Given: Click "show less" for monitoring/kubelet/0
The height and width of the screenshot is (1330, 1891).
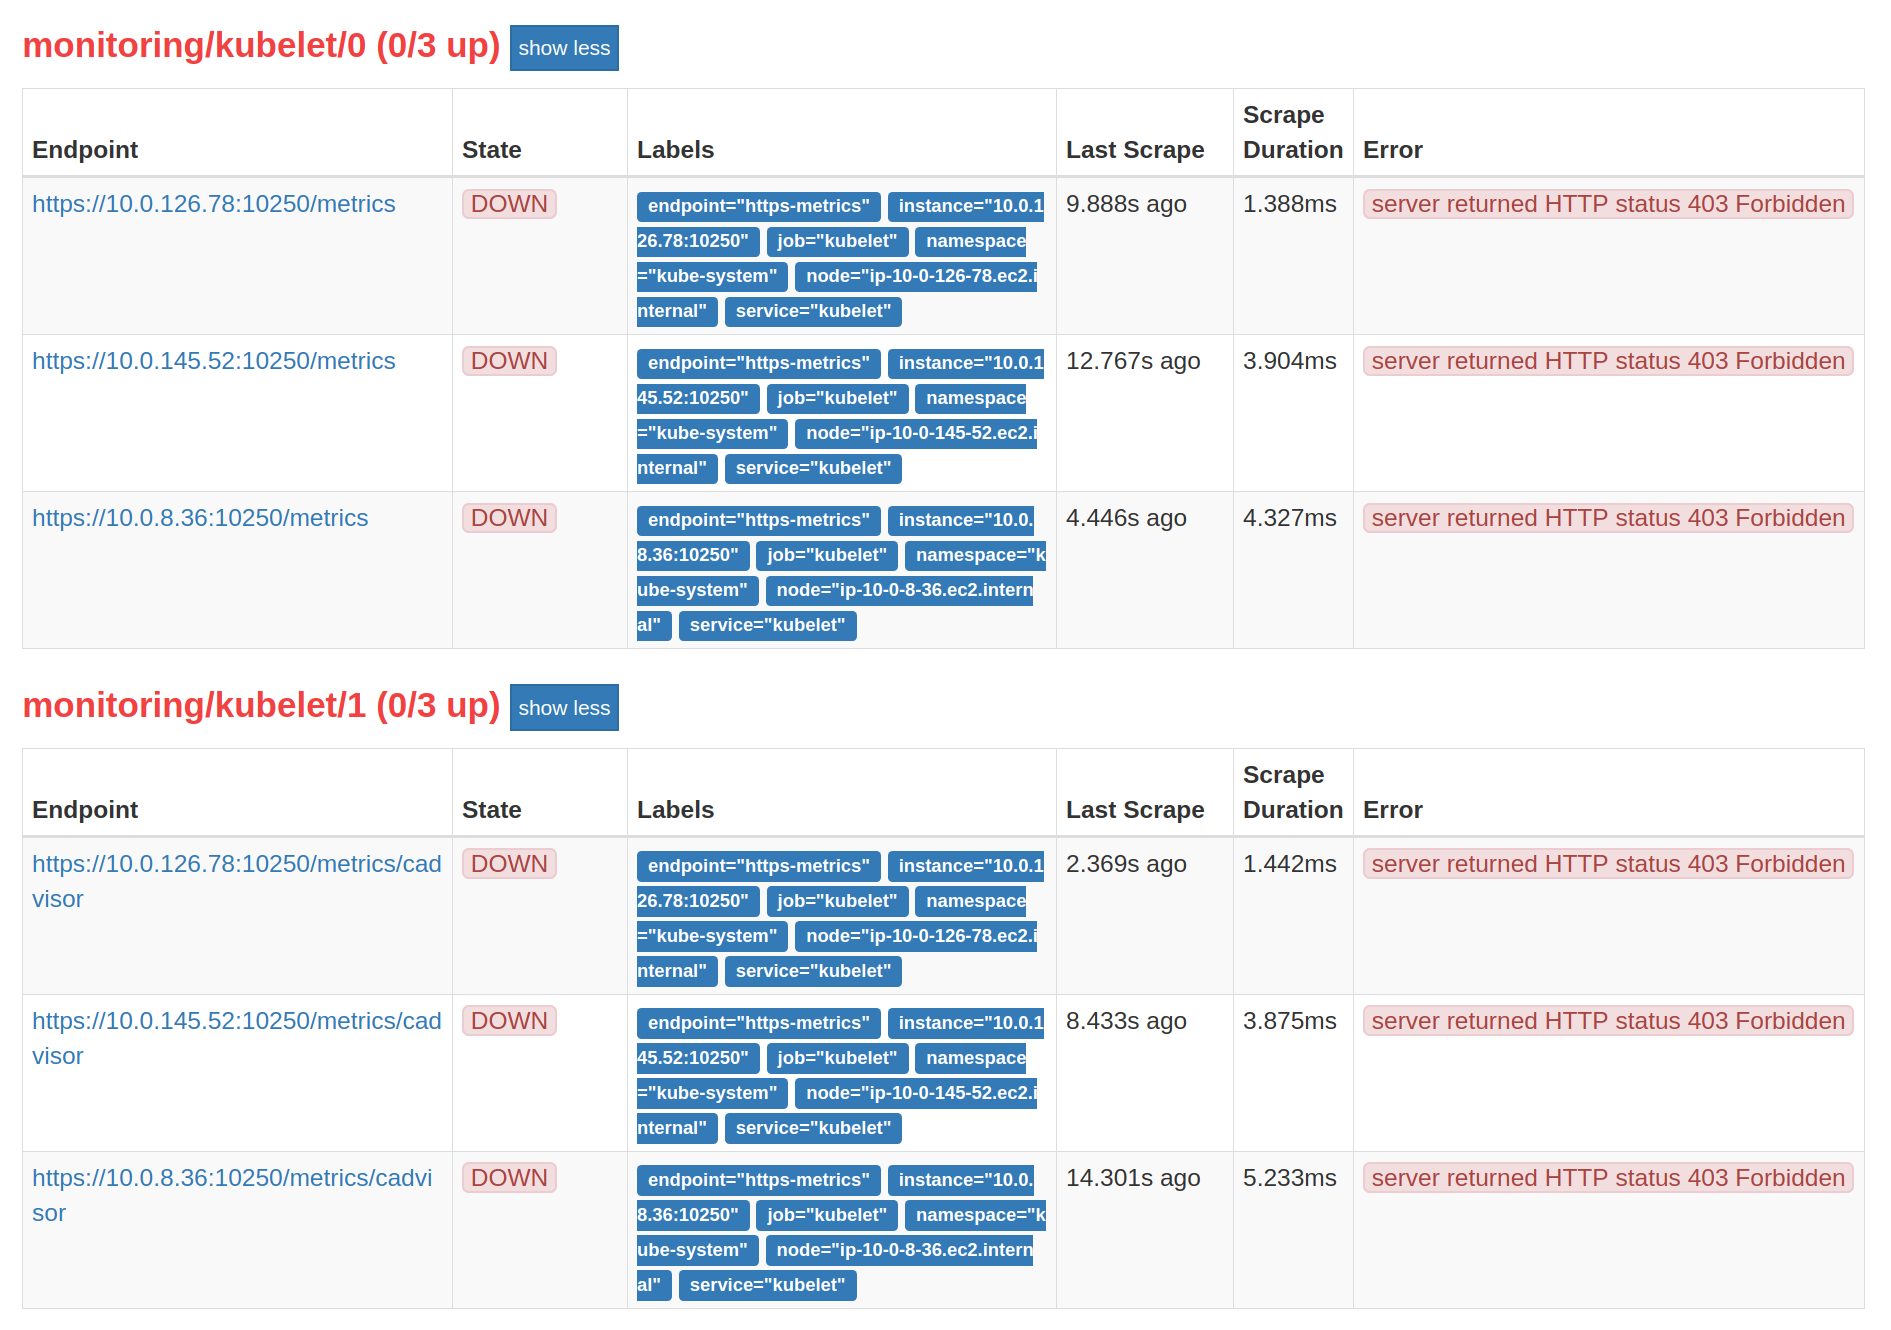Looking at the screenshot, I should 563,48.
